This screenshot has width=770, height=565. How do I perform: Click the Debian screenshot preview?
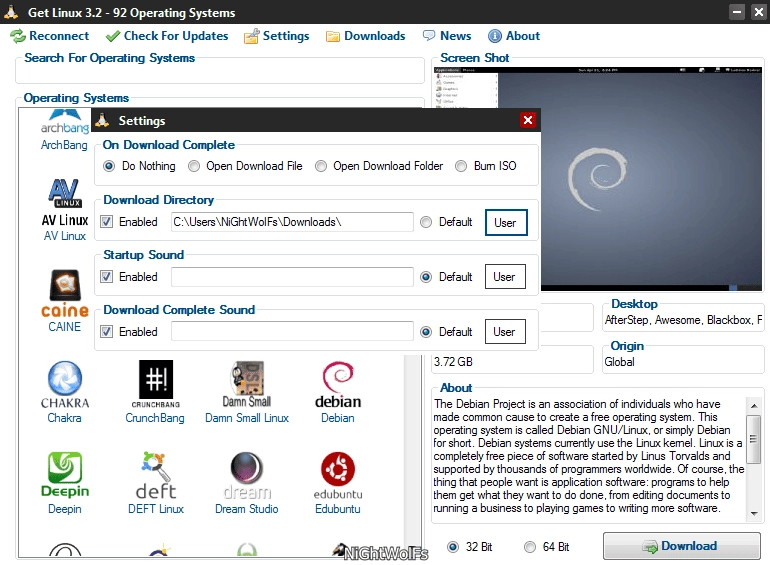[651, 179]
